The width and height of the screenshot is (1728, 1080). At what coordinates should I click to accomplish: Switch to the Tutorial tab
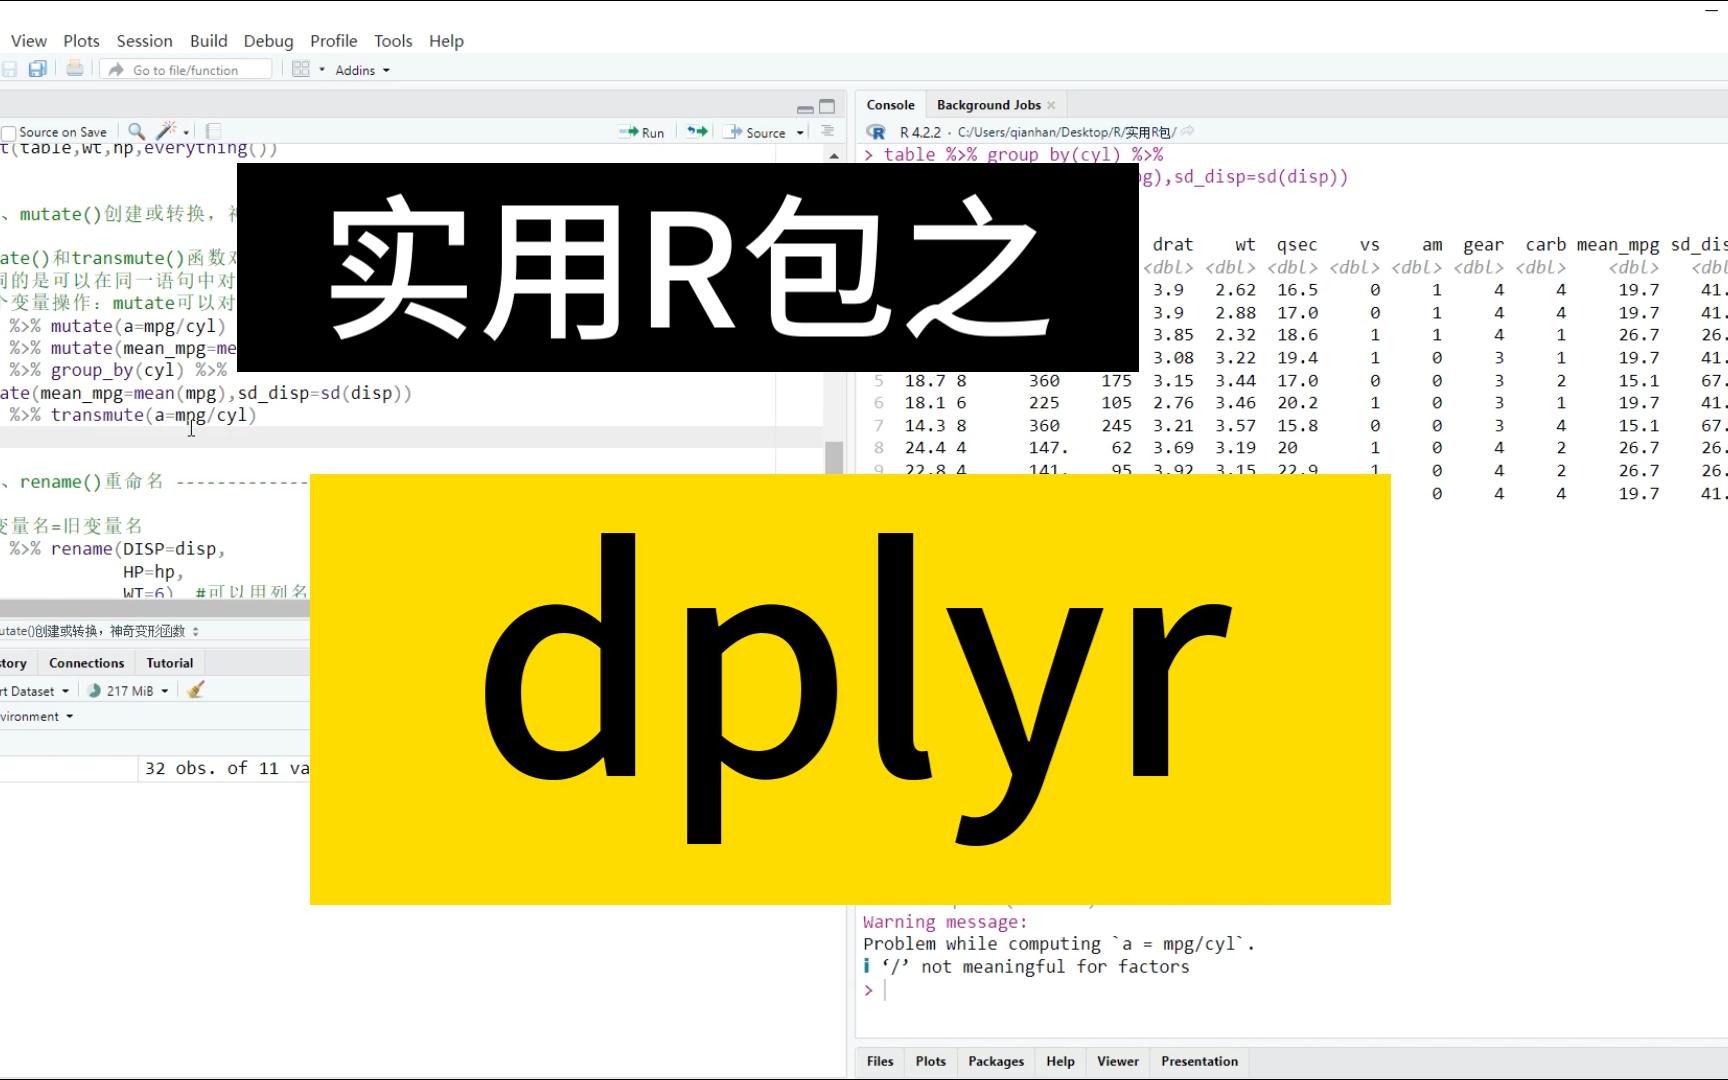pos(170,663)
